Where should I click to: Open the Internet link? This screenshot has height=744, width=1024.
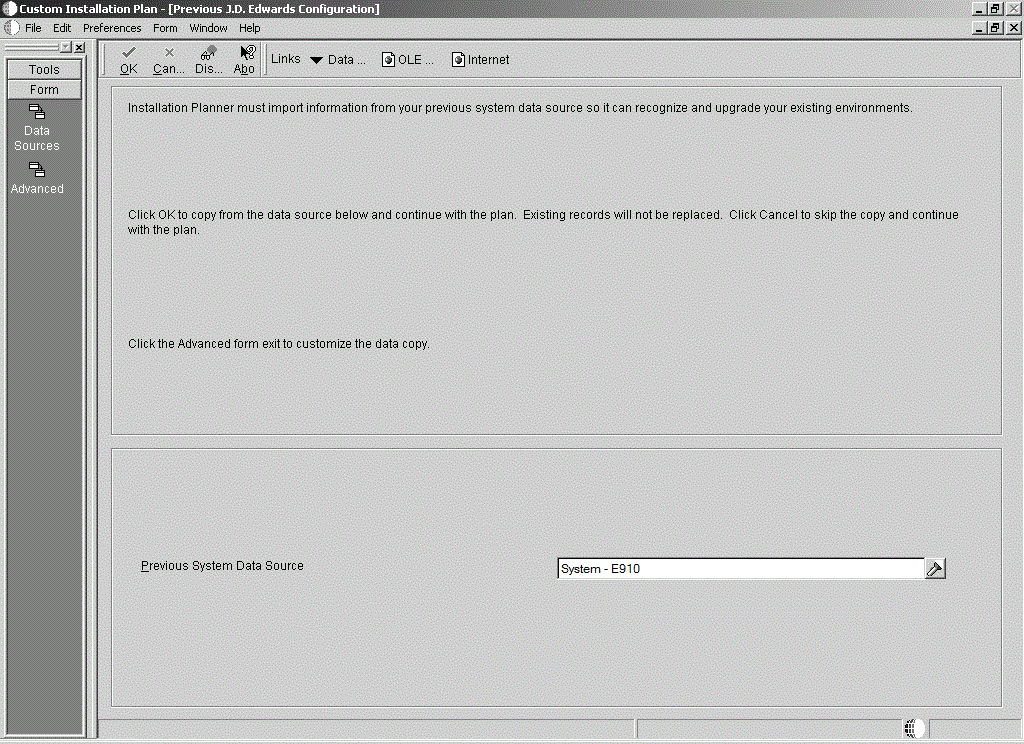[480, 59]
